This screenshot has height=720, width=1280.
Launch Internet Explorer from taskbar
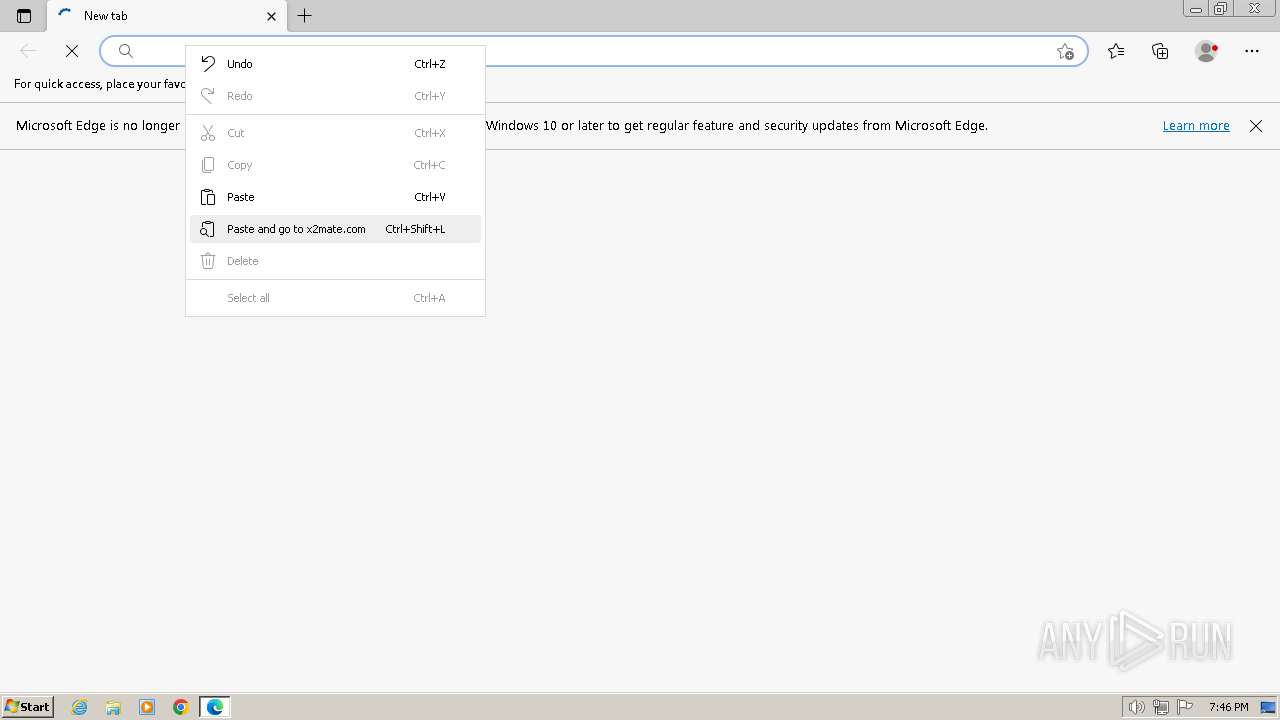click(x=80, y=707)
